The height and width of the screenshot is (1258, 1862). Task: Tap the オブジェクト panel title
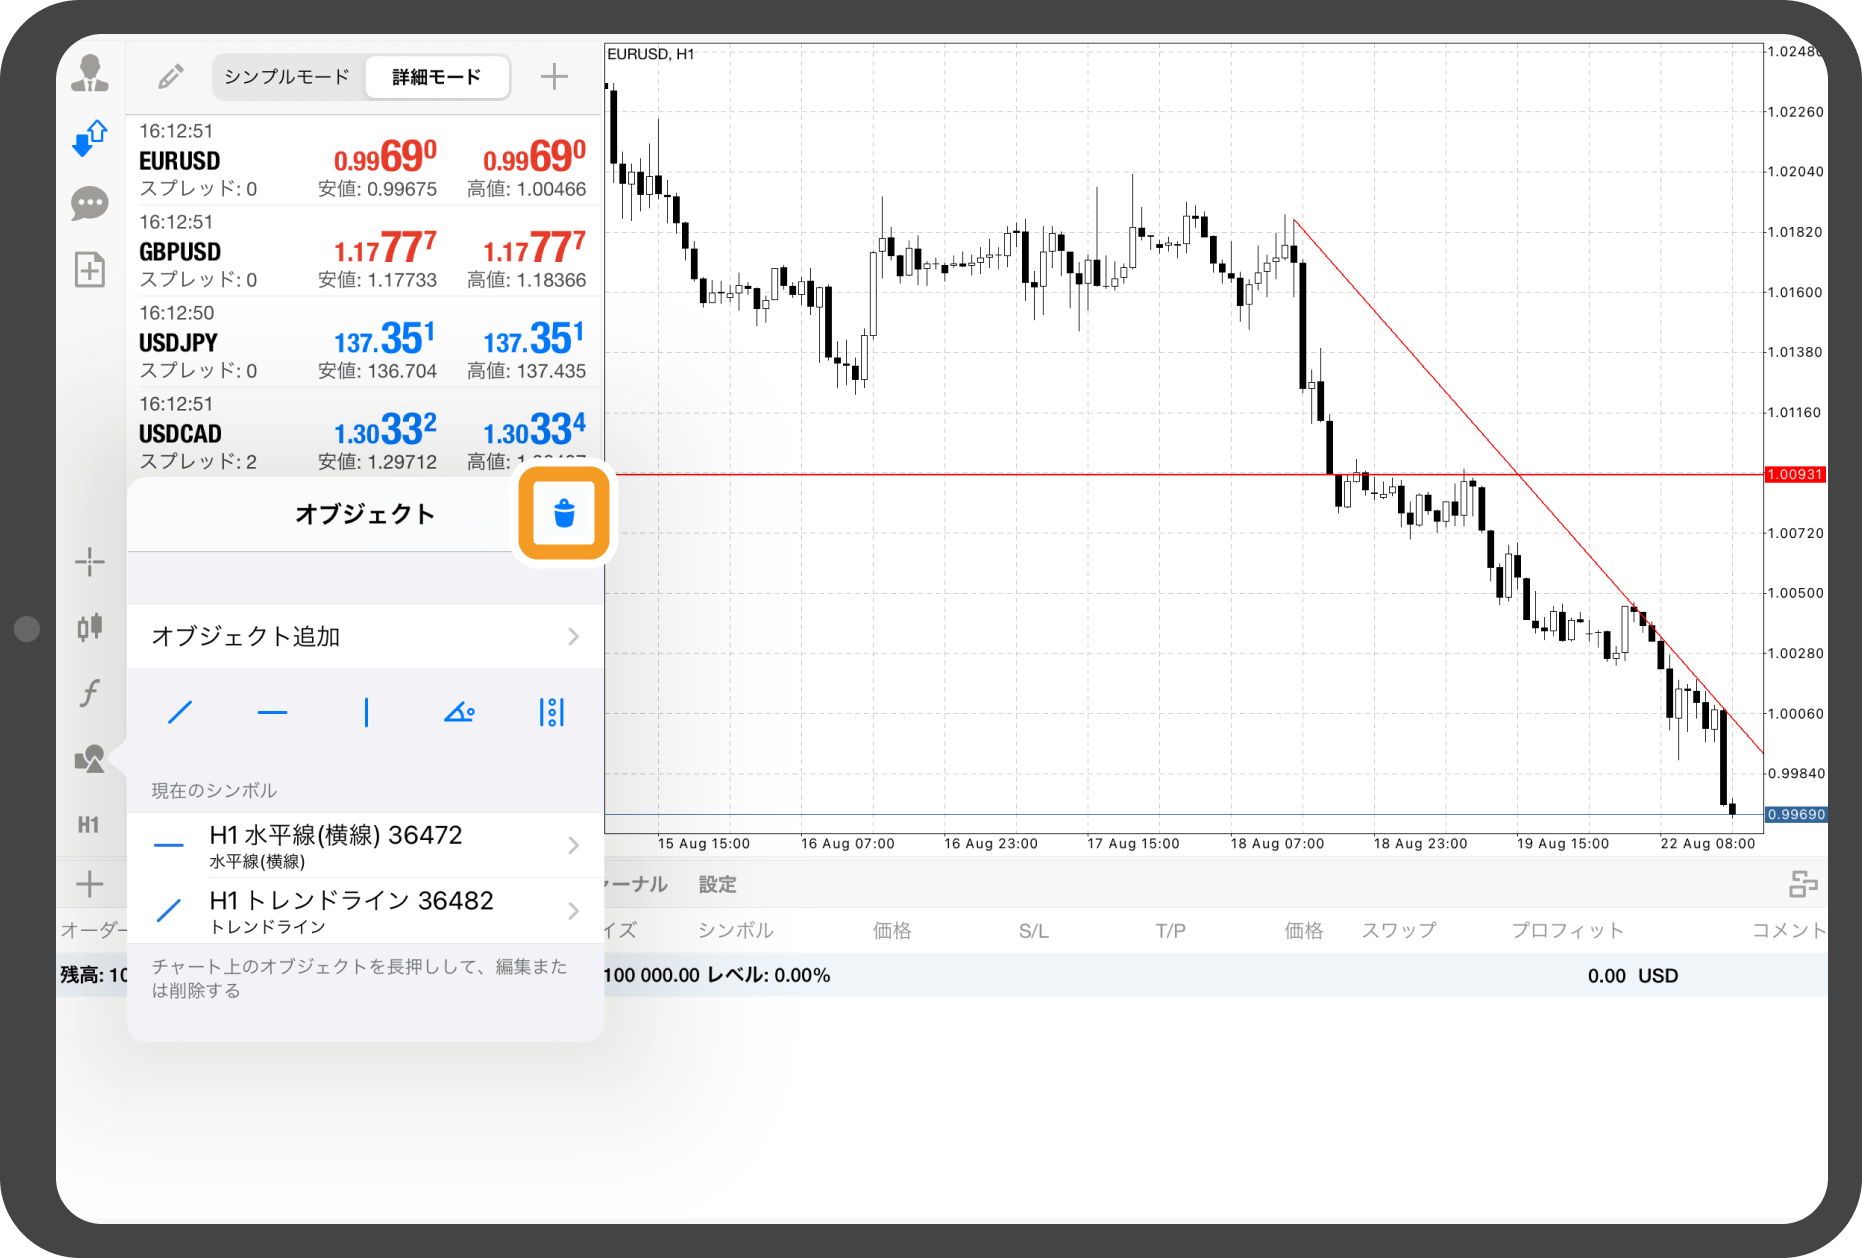365,514
